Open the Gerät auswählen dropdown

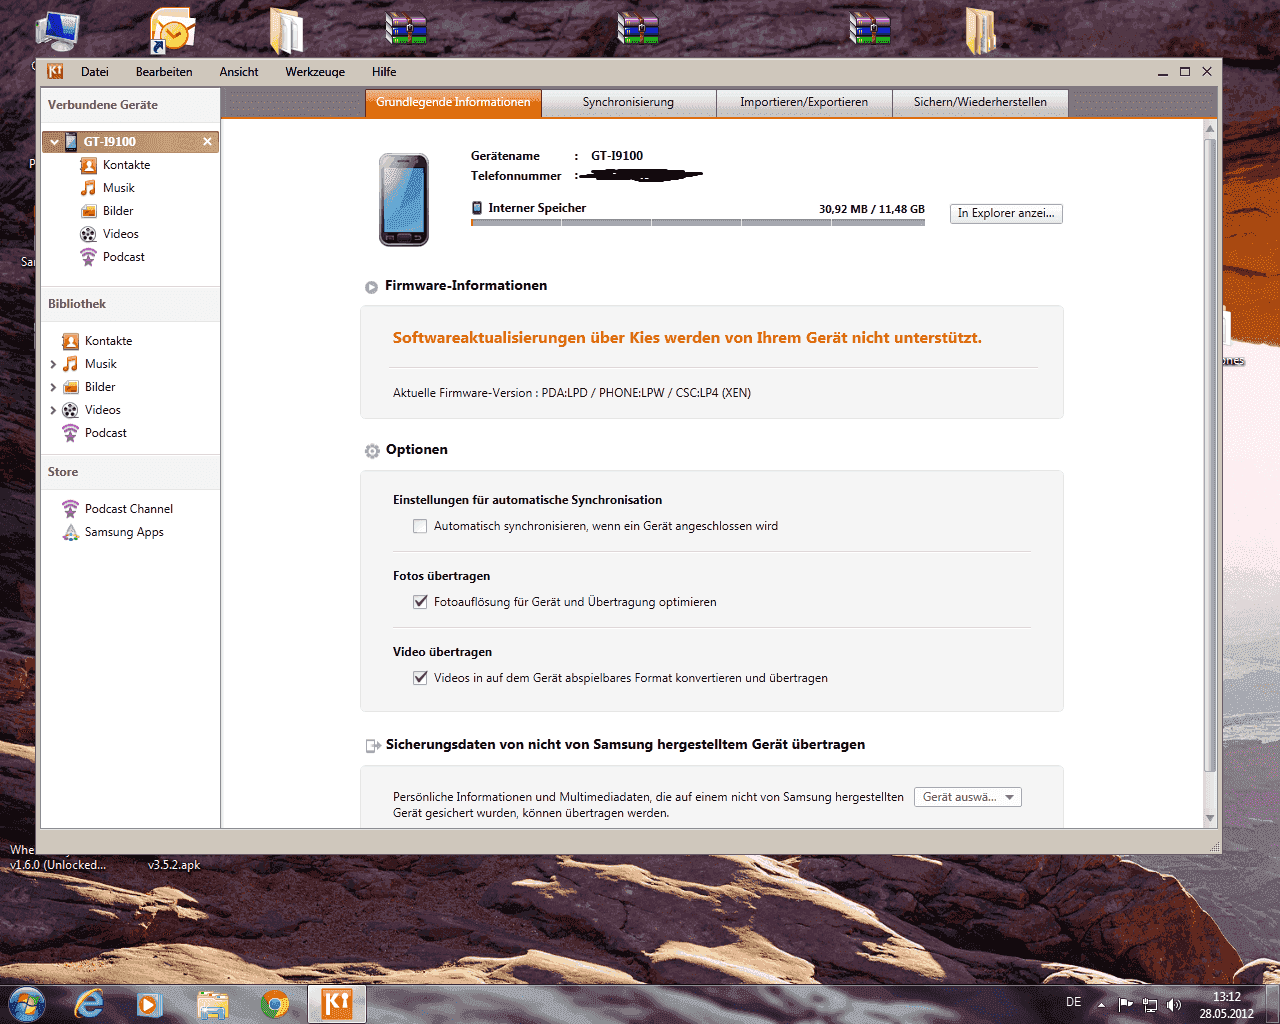[968, 797]
